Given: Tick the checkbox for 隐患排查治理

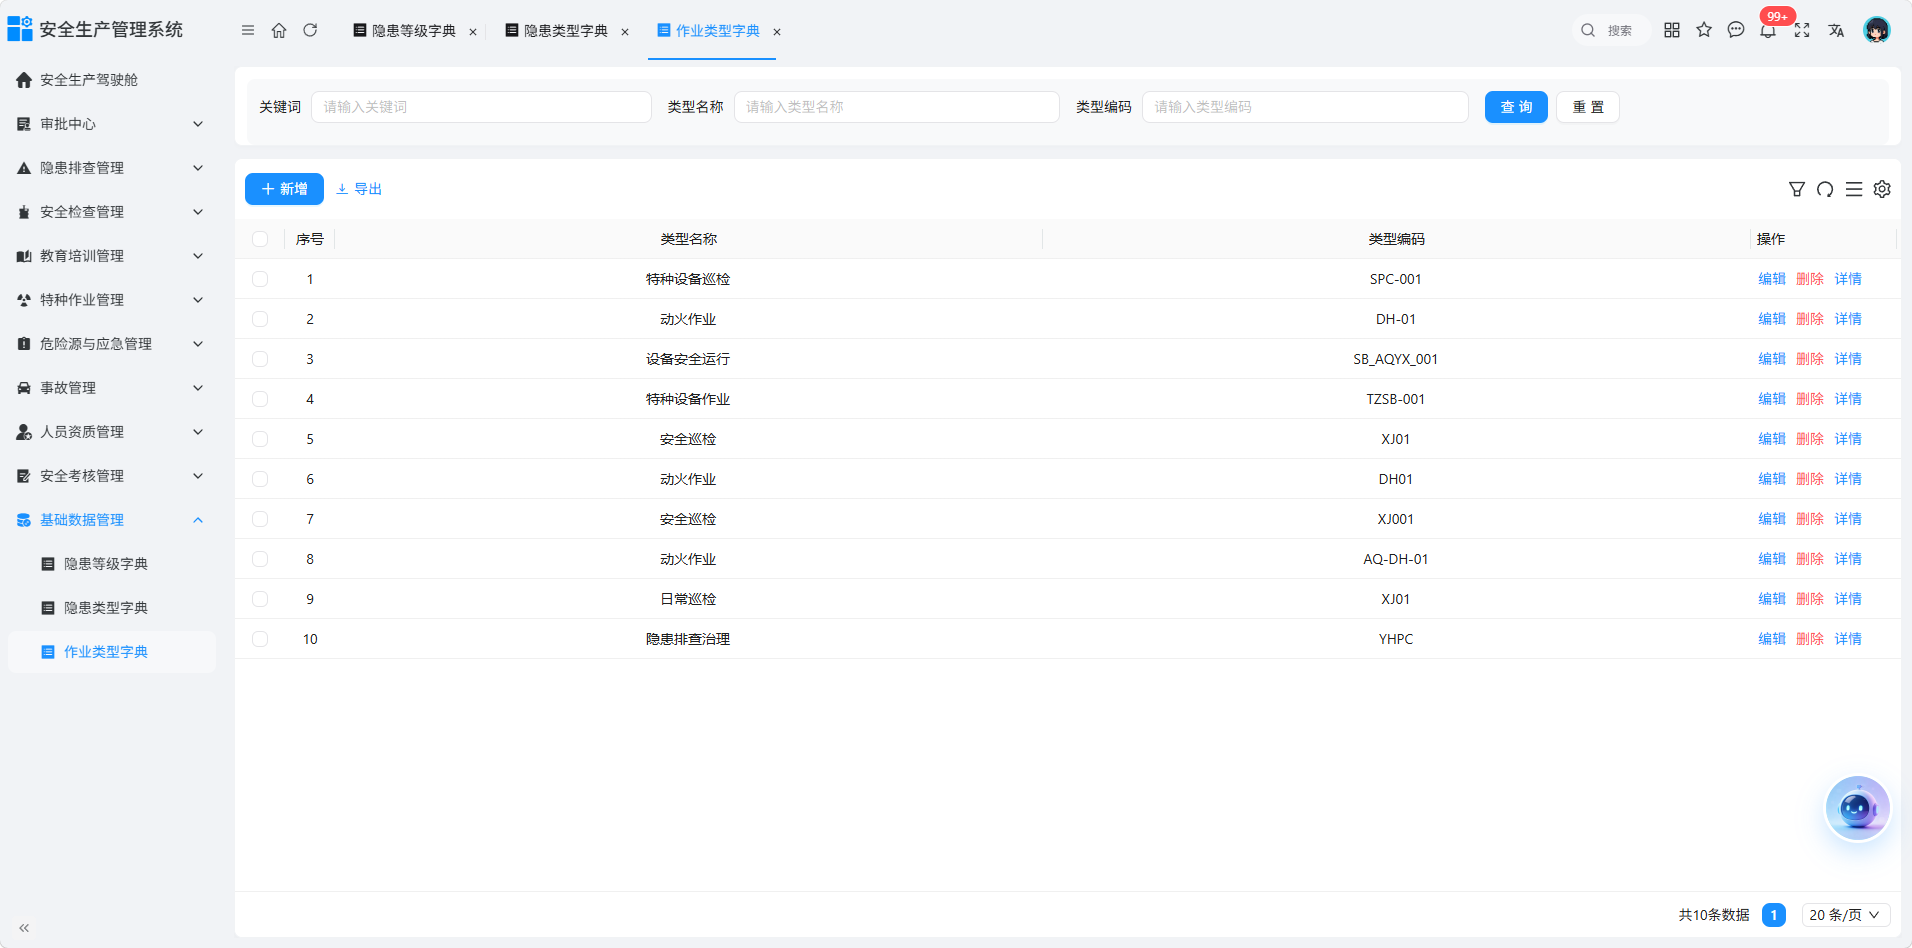Looking at the screenshot, I should 260,639.
